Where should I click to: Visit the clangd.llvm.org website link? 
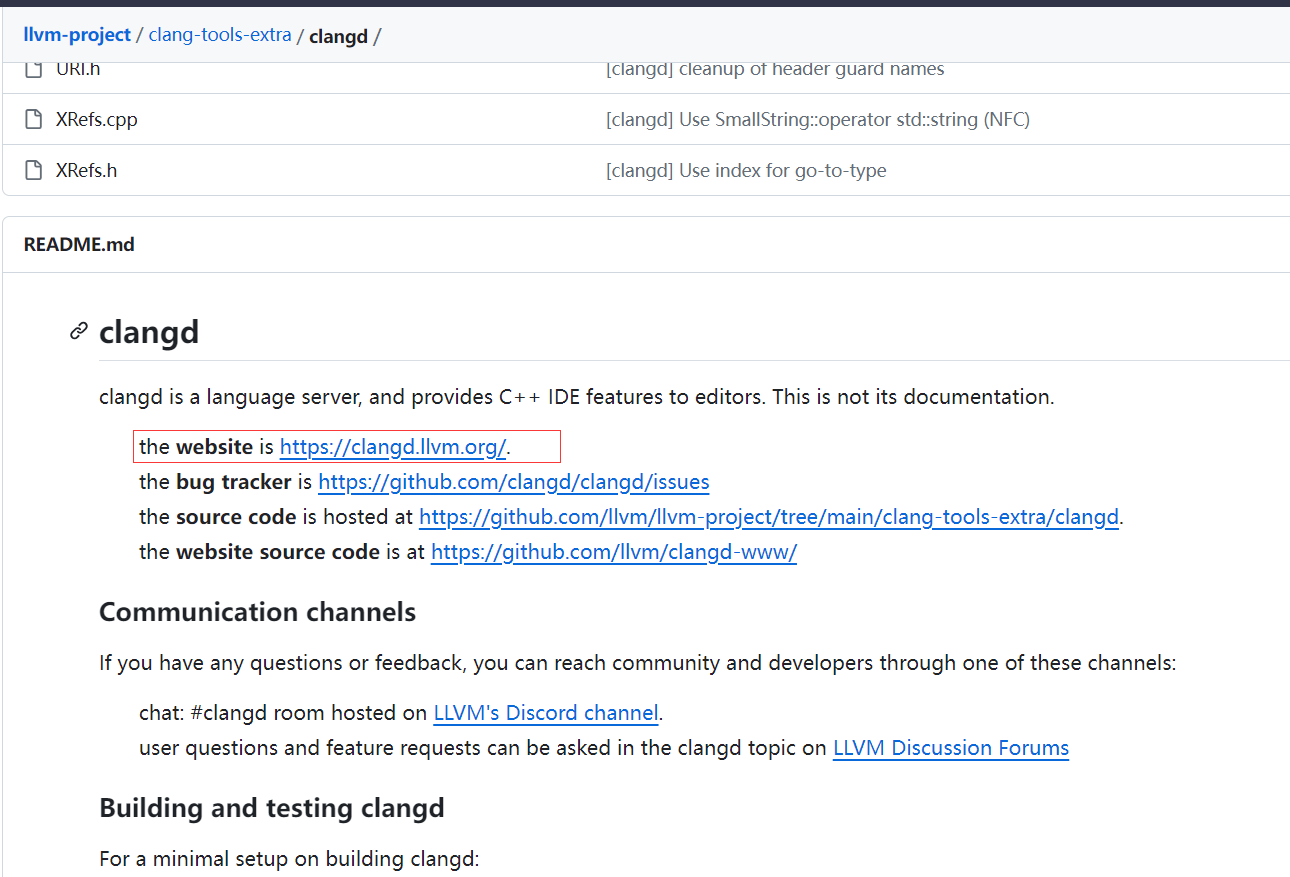pyautogui.click(x=392, y=447)
